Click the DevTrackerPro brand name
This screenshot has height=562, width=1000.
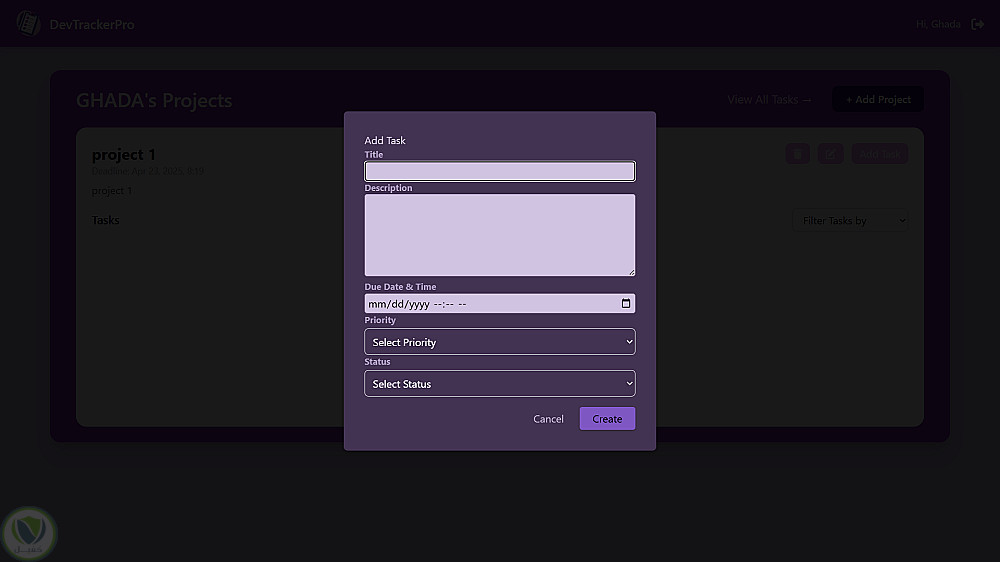[x=92, y=25]
